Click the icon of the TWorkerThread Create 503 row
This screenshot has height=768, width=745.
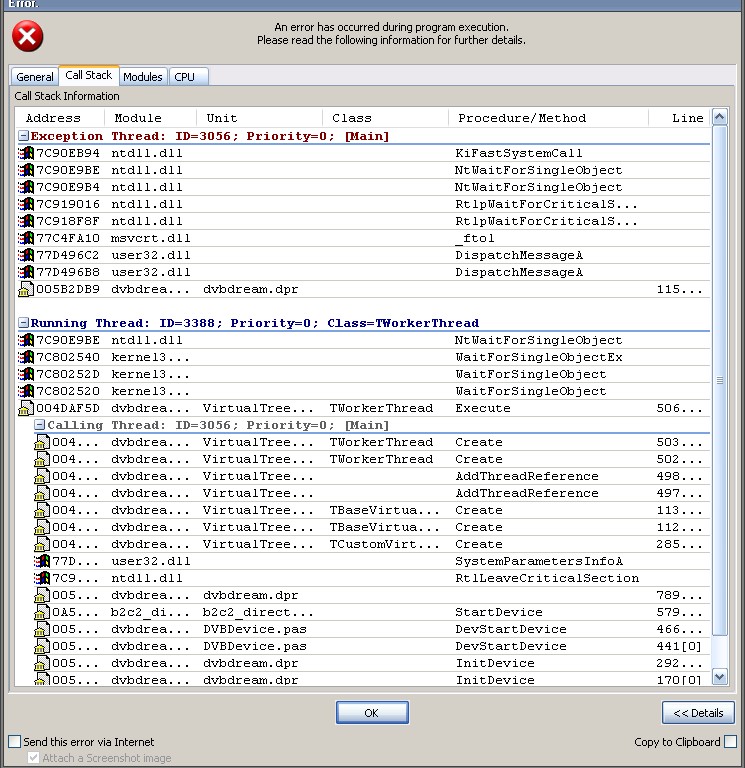point(42,443)
